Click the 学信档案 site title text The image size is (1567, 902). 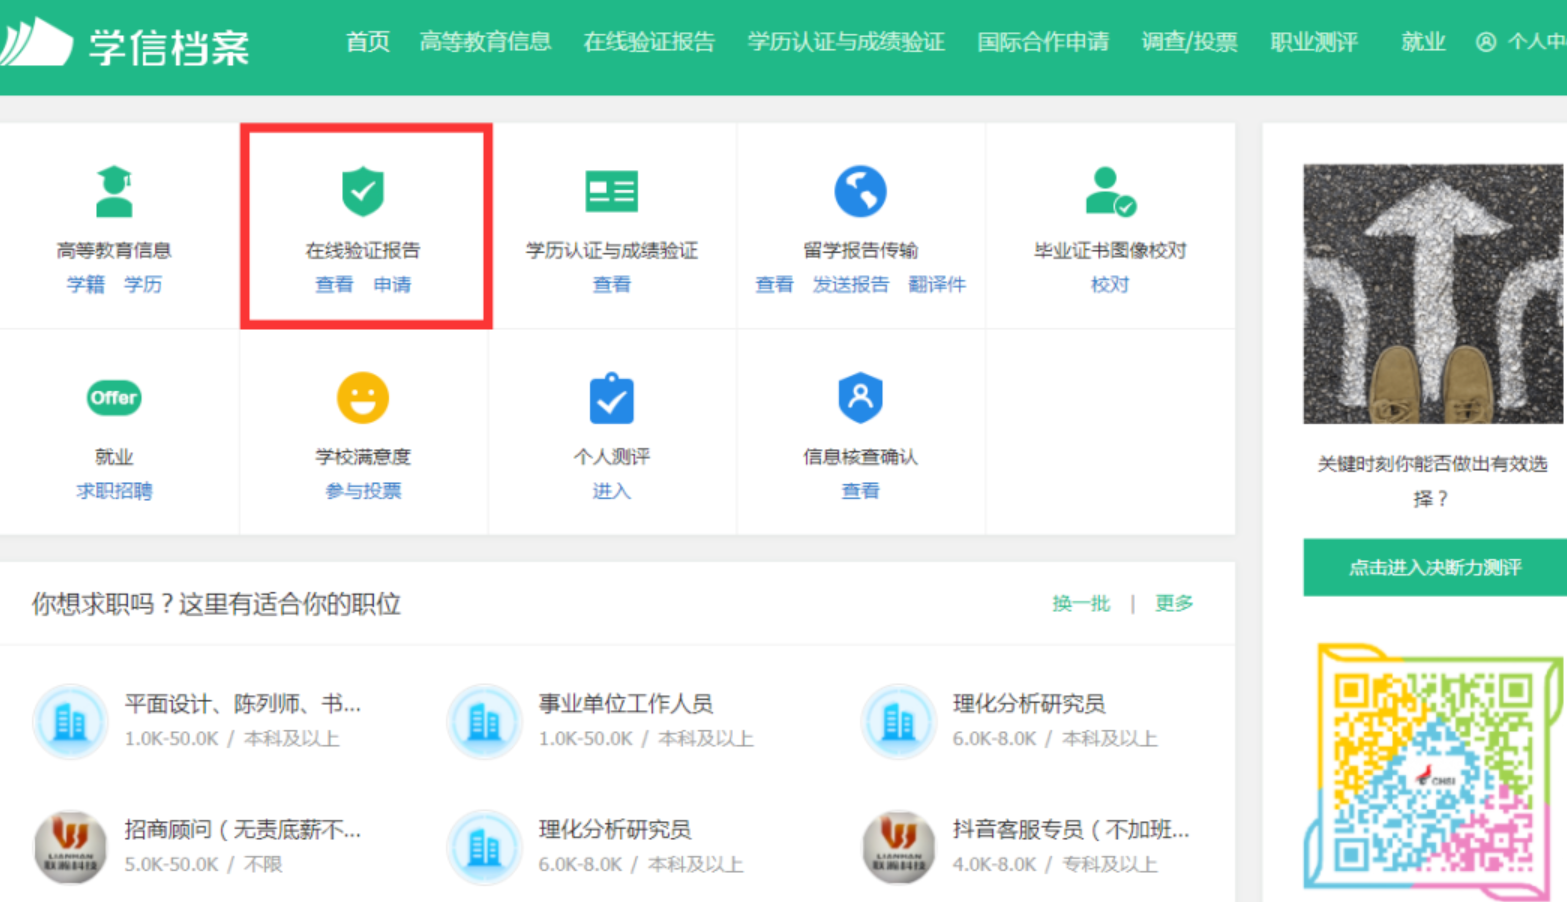(169, 47)
